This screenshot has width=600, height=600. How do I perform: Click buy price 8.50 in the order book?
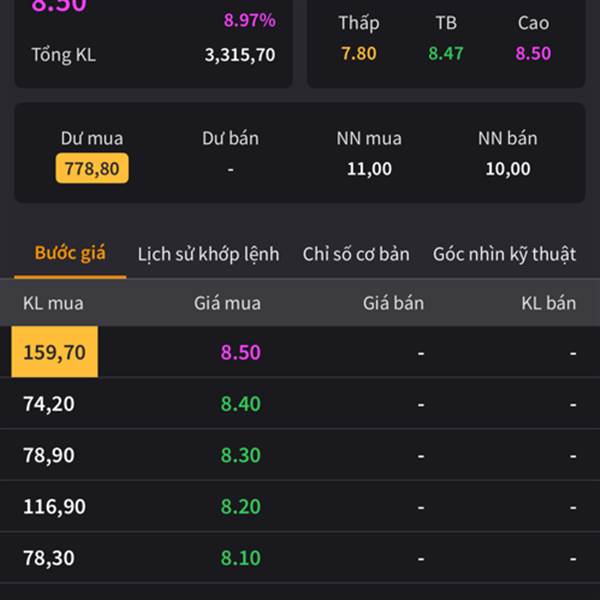[241, 352]
